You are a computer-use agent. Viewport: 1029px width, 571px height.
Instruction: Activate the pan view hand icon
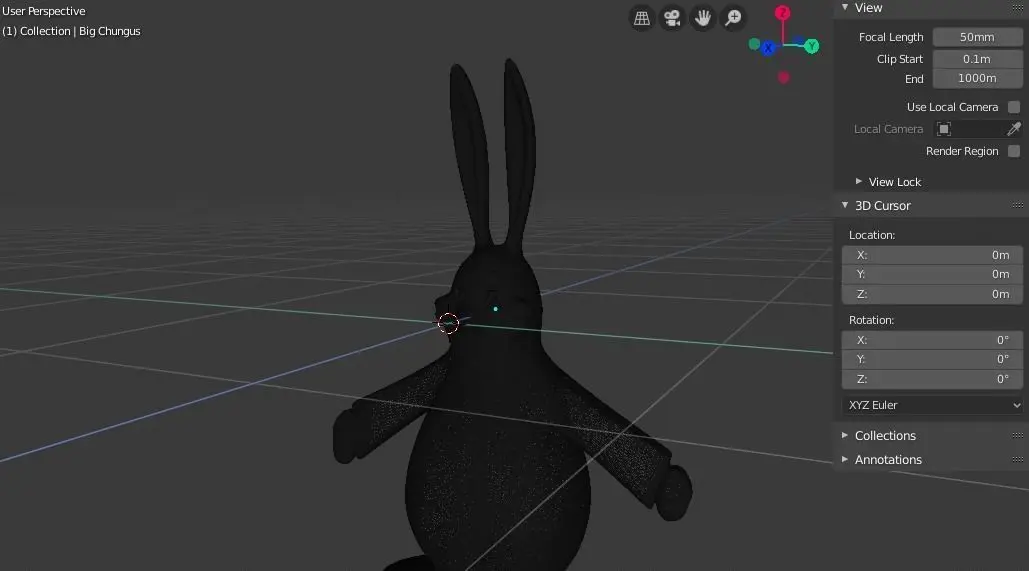(x=703, y=18)
